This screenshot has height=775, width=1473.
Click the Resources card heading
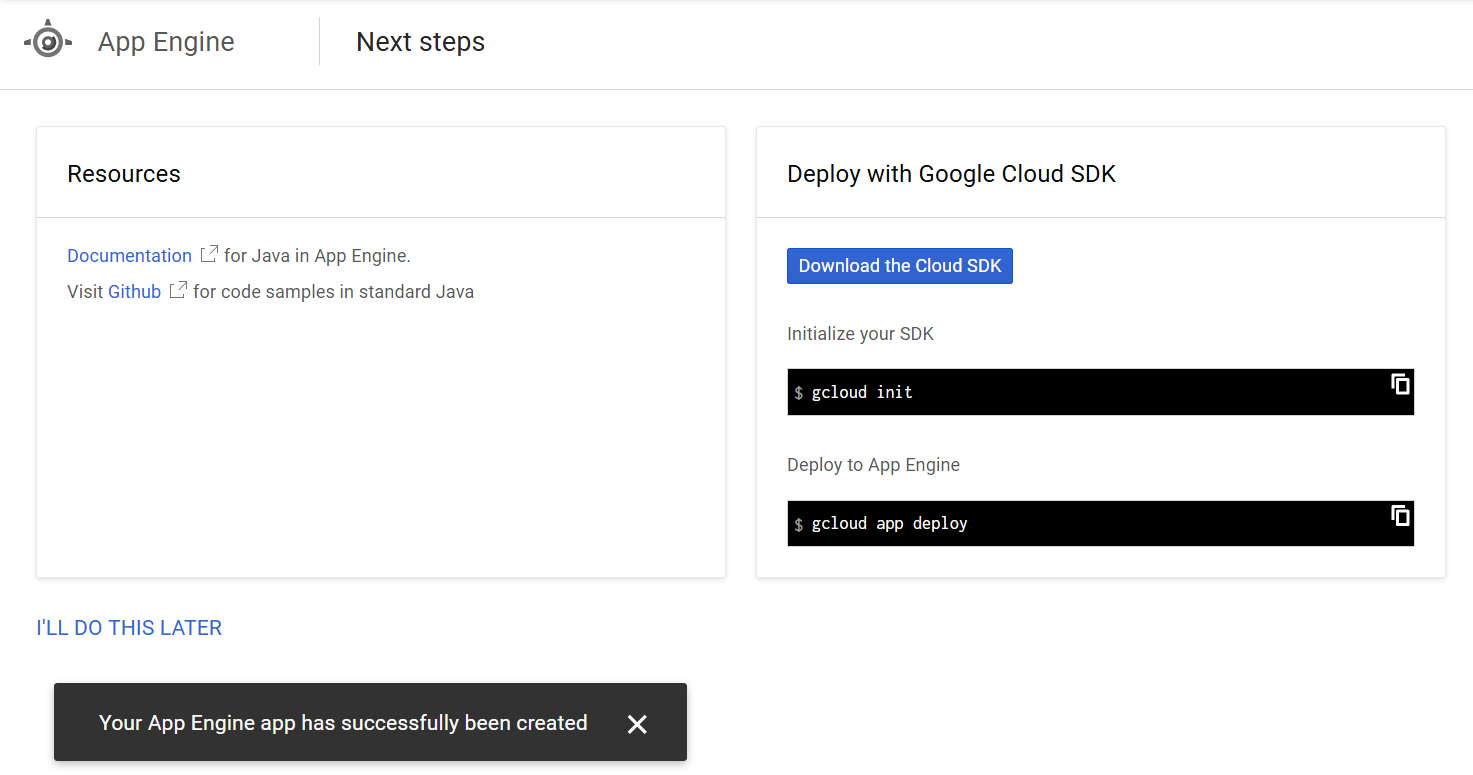124,174
